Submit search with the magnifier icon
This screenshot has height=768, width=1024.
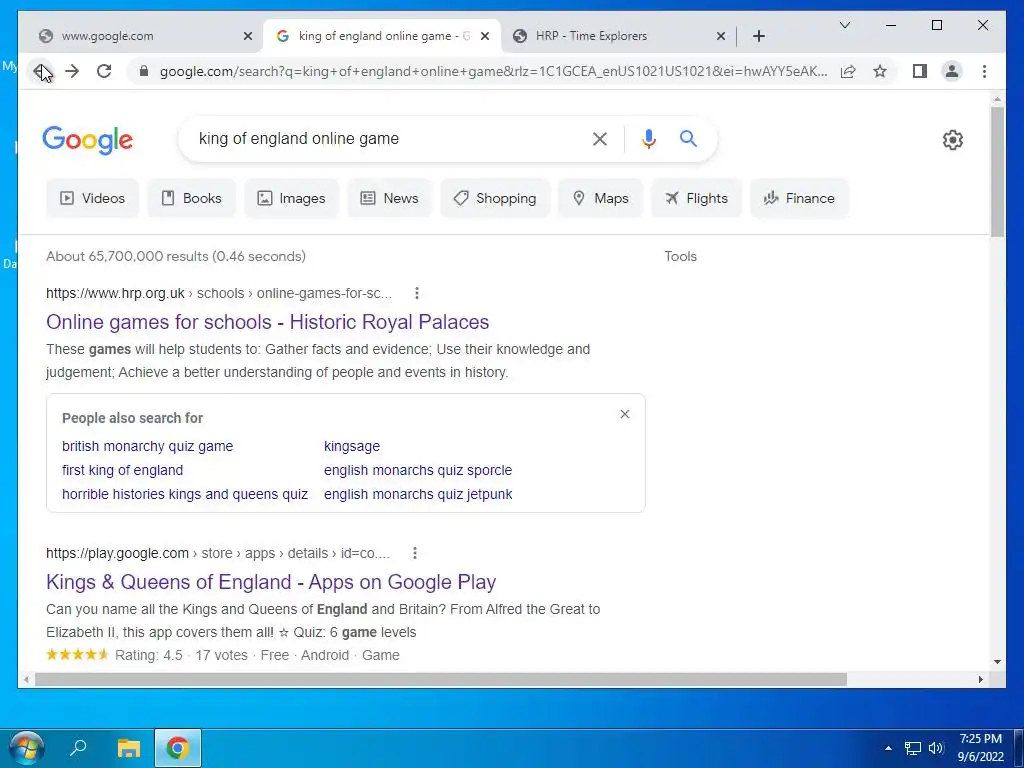(688, 138)
